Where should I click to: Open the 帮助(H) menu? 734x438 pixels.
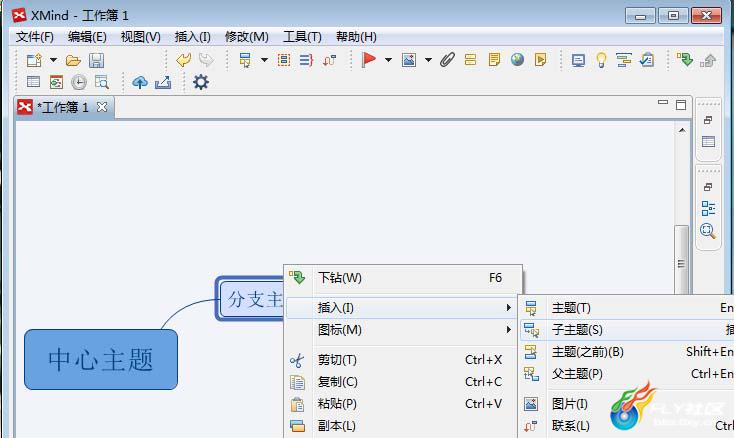click(356, 36)
